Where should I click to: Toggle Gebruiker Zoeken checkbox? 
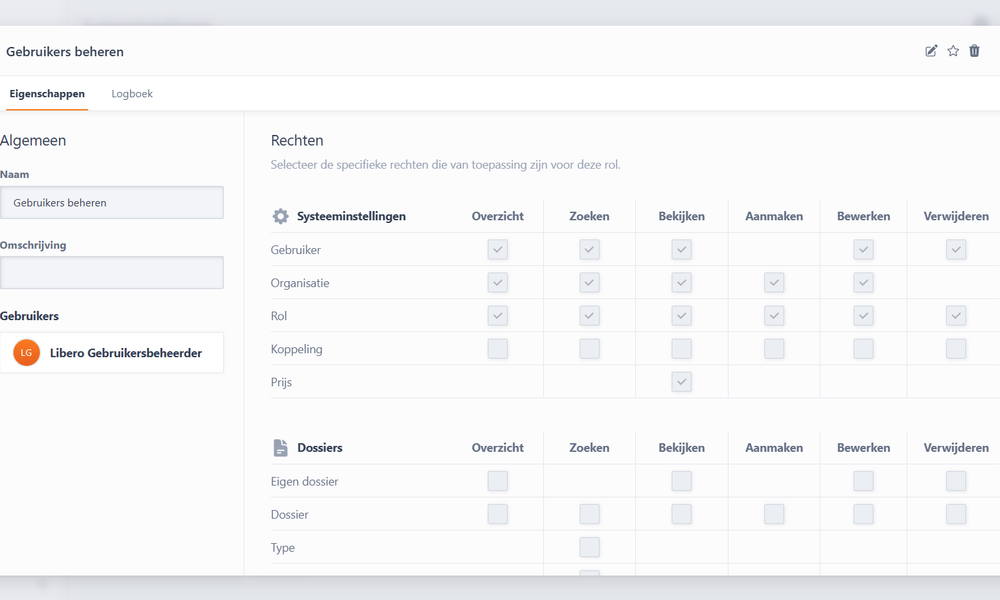(589, 249)
